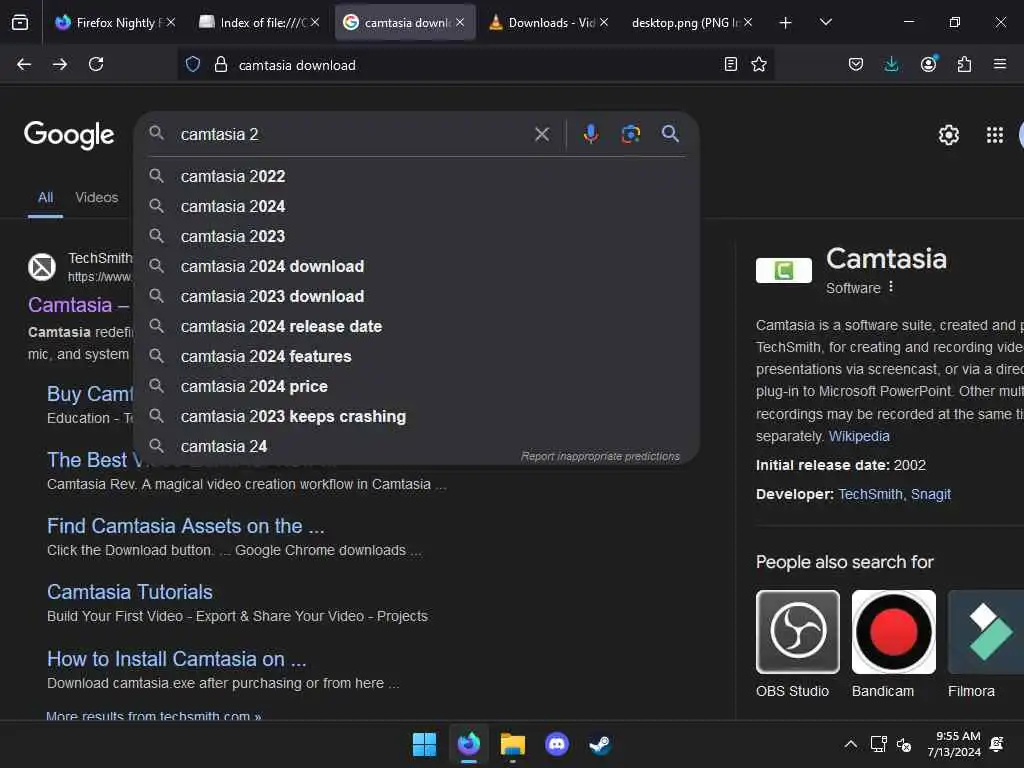The width and height of the screenshot is (1024, 768).
Task: Choose suggestion camtasia 2024 features
Action: tap(417, 357)
